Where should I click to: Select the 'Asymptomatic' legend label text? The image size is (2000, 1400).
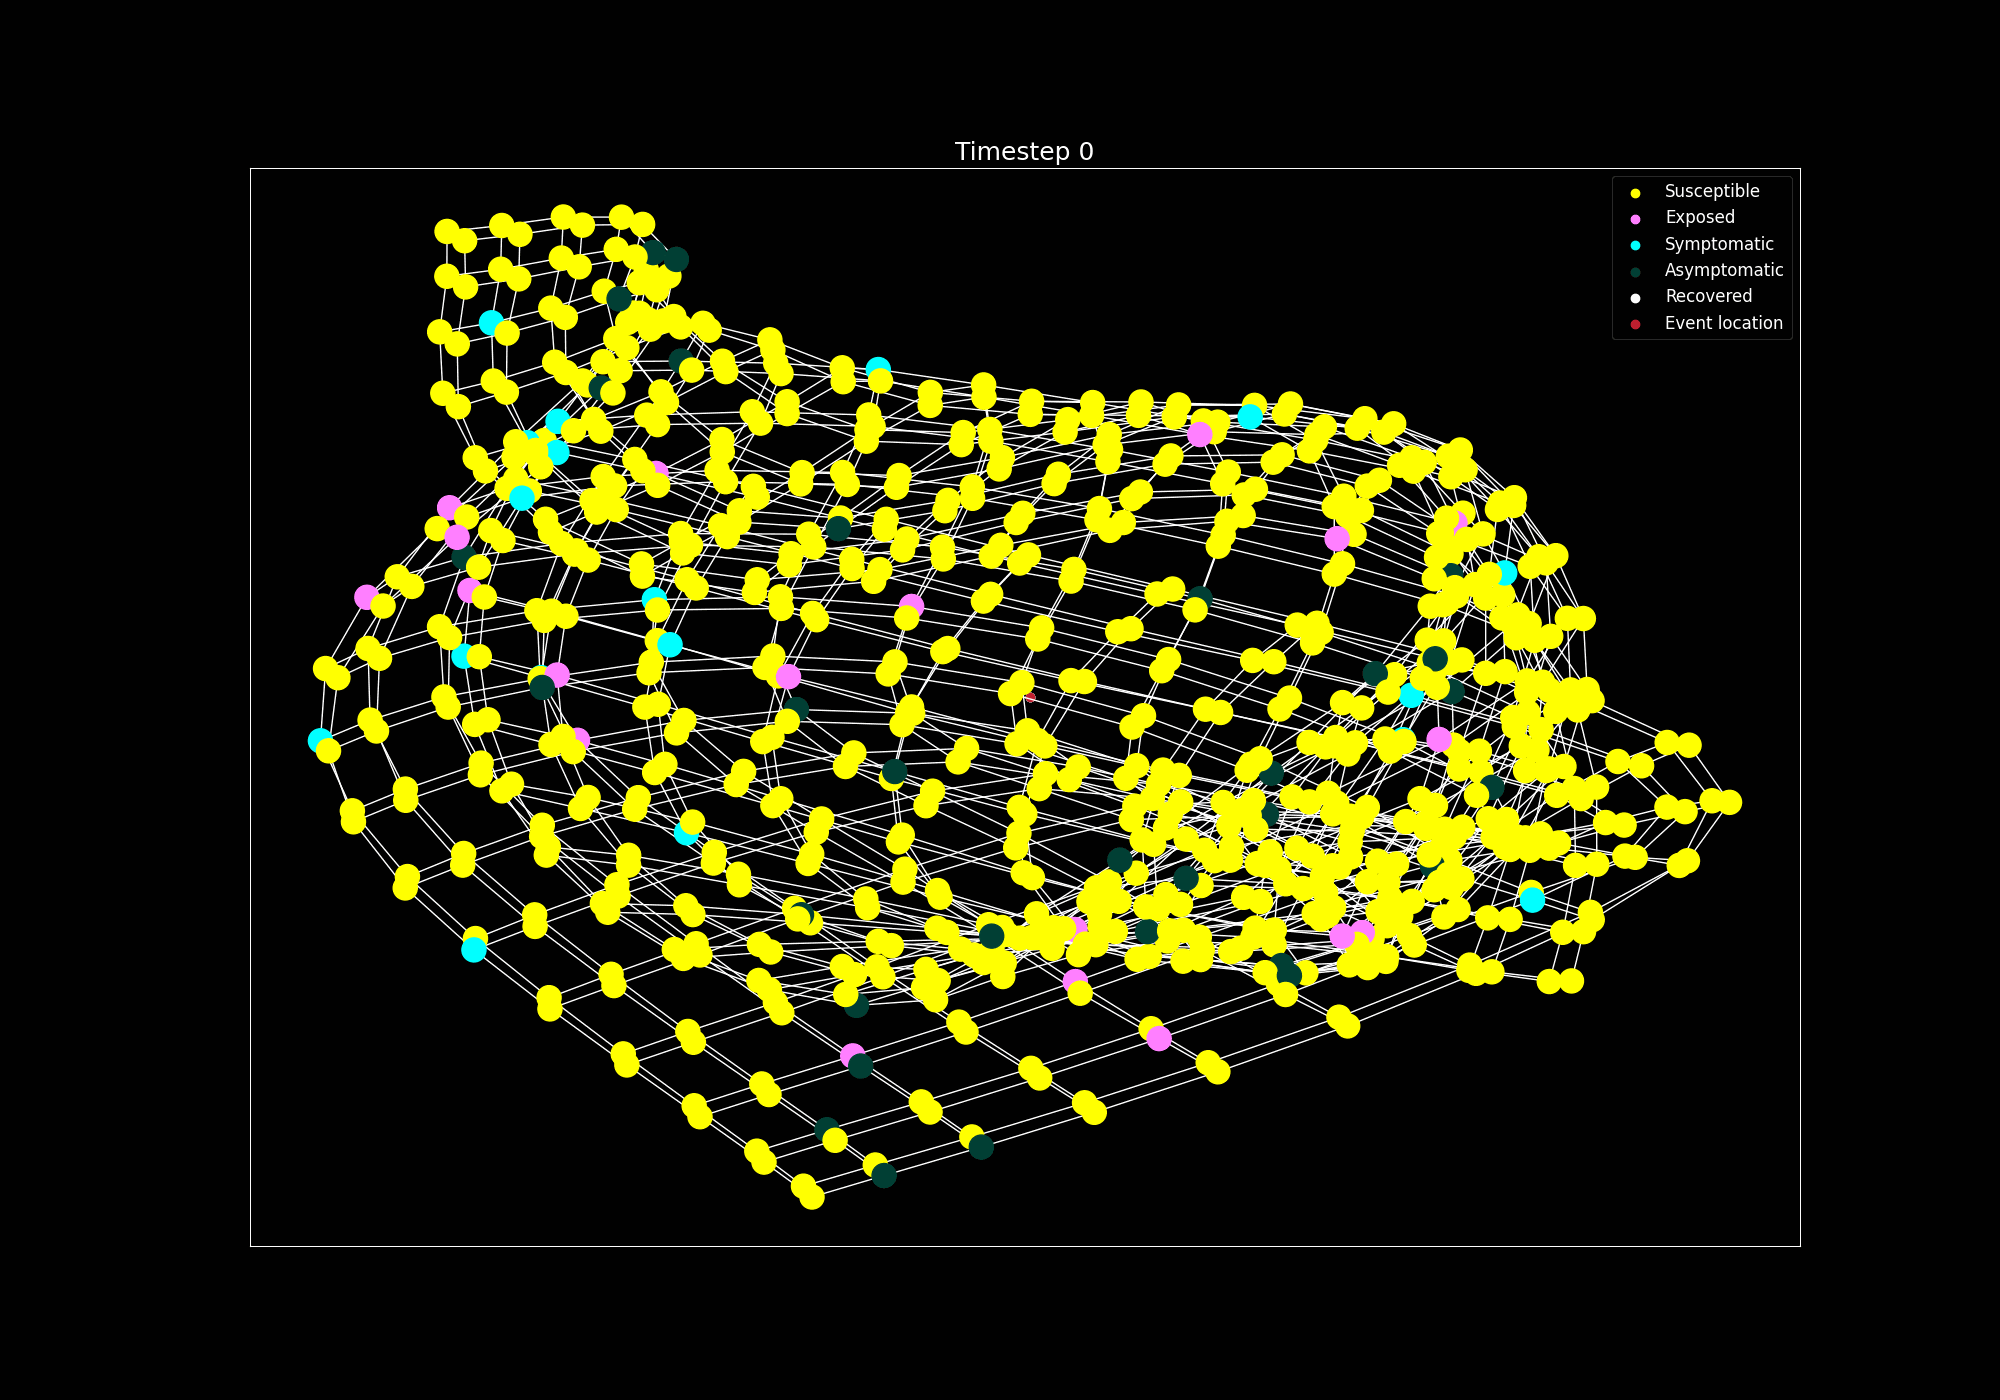[1723, 270]
